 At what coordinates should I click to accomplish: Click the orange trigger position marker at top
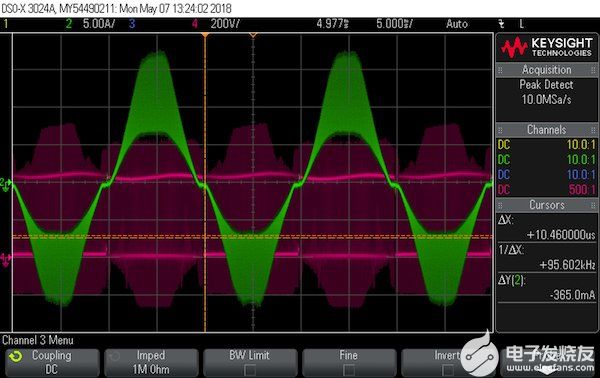(x=205, y=36)
